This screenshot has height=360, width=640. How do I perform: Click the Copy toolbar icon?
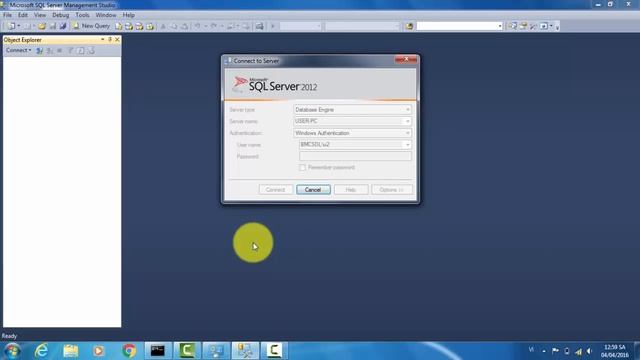[174, 26]
